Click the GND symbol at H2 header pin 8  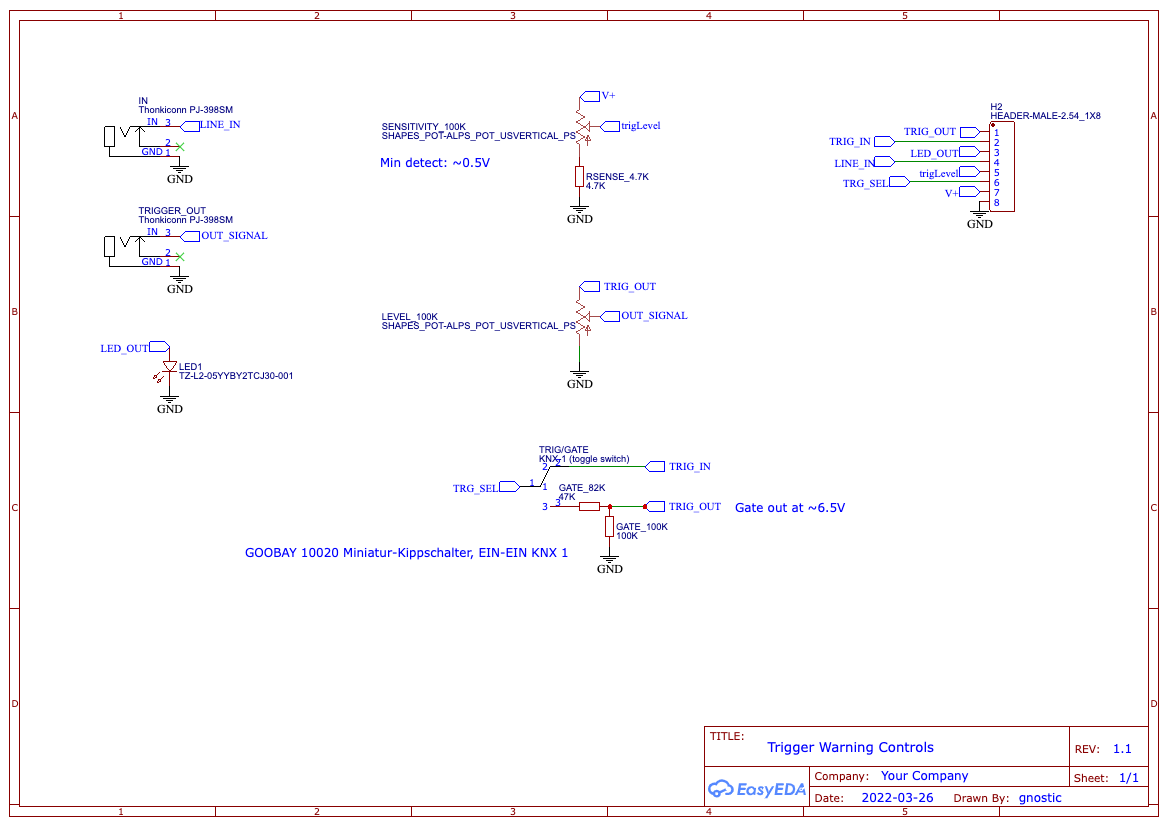pyautogui.click(x=980, y=219)
